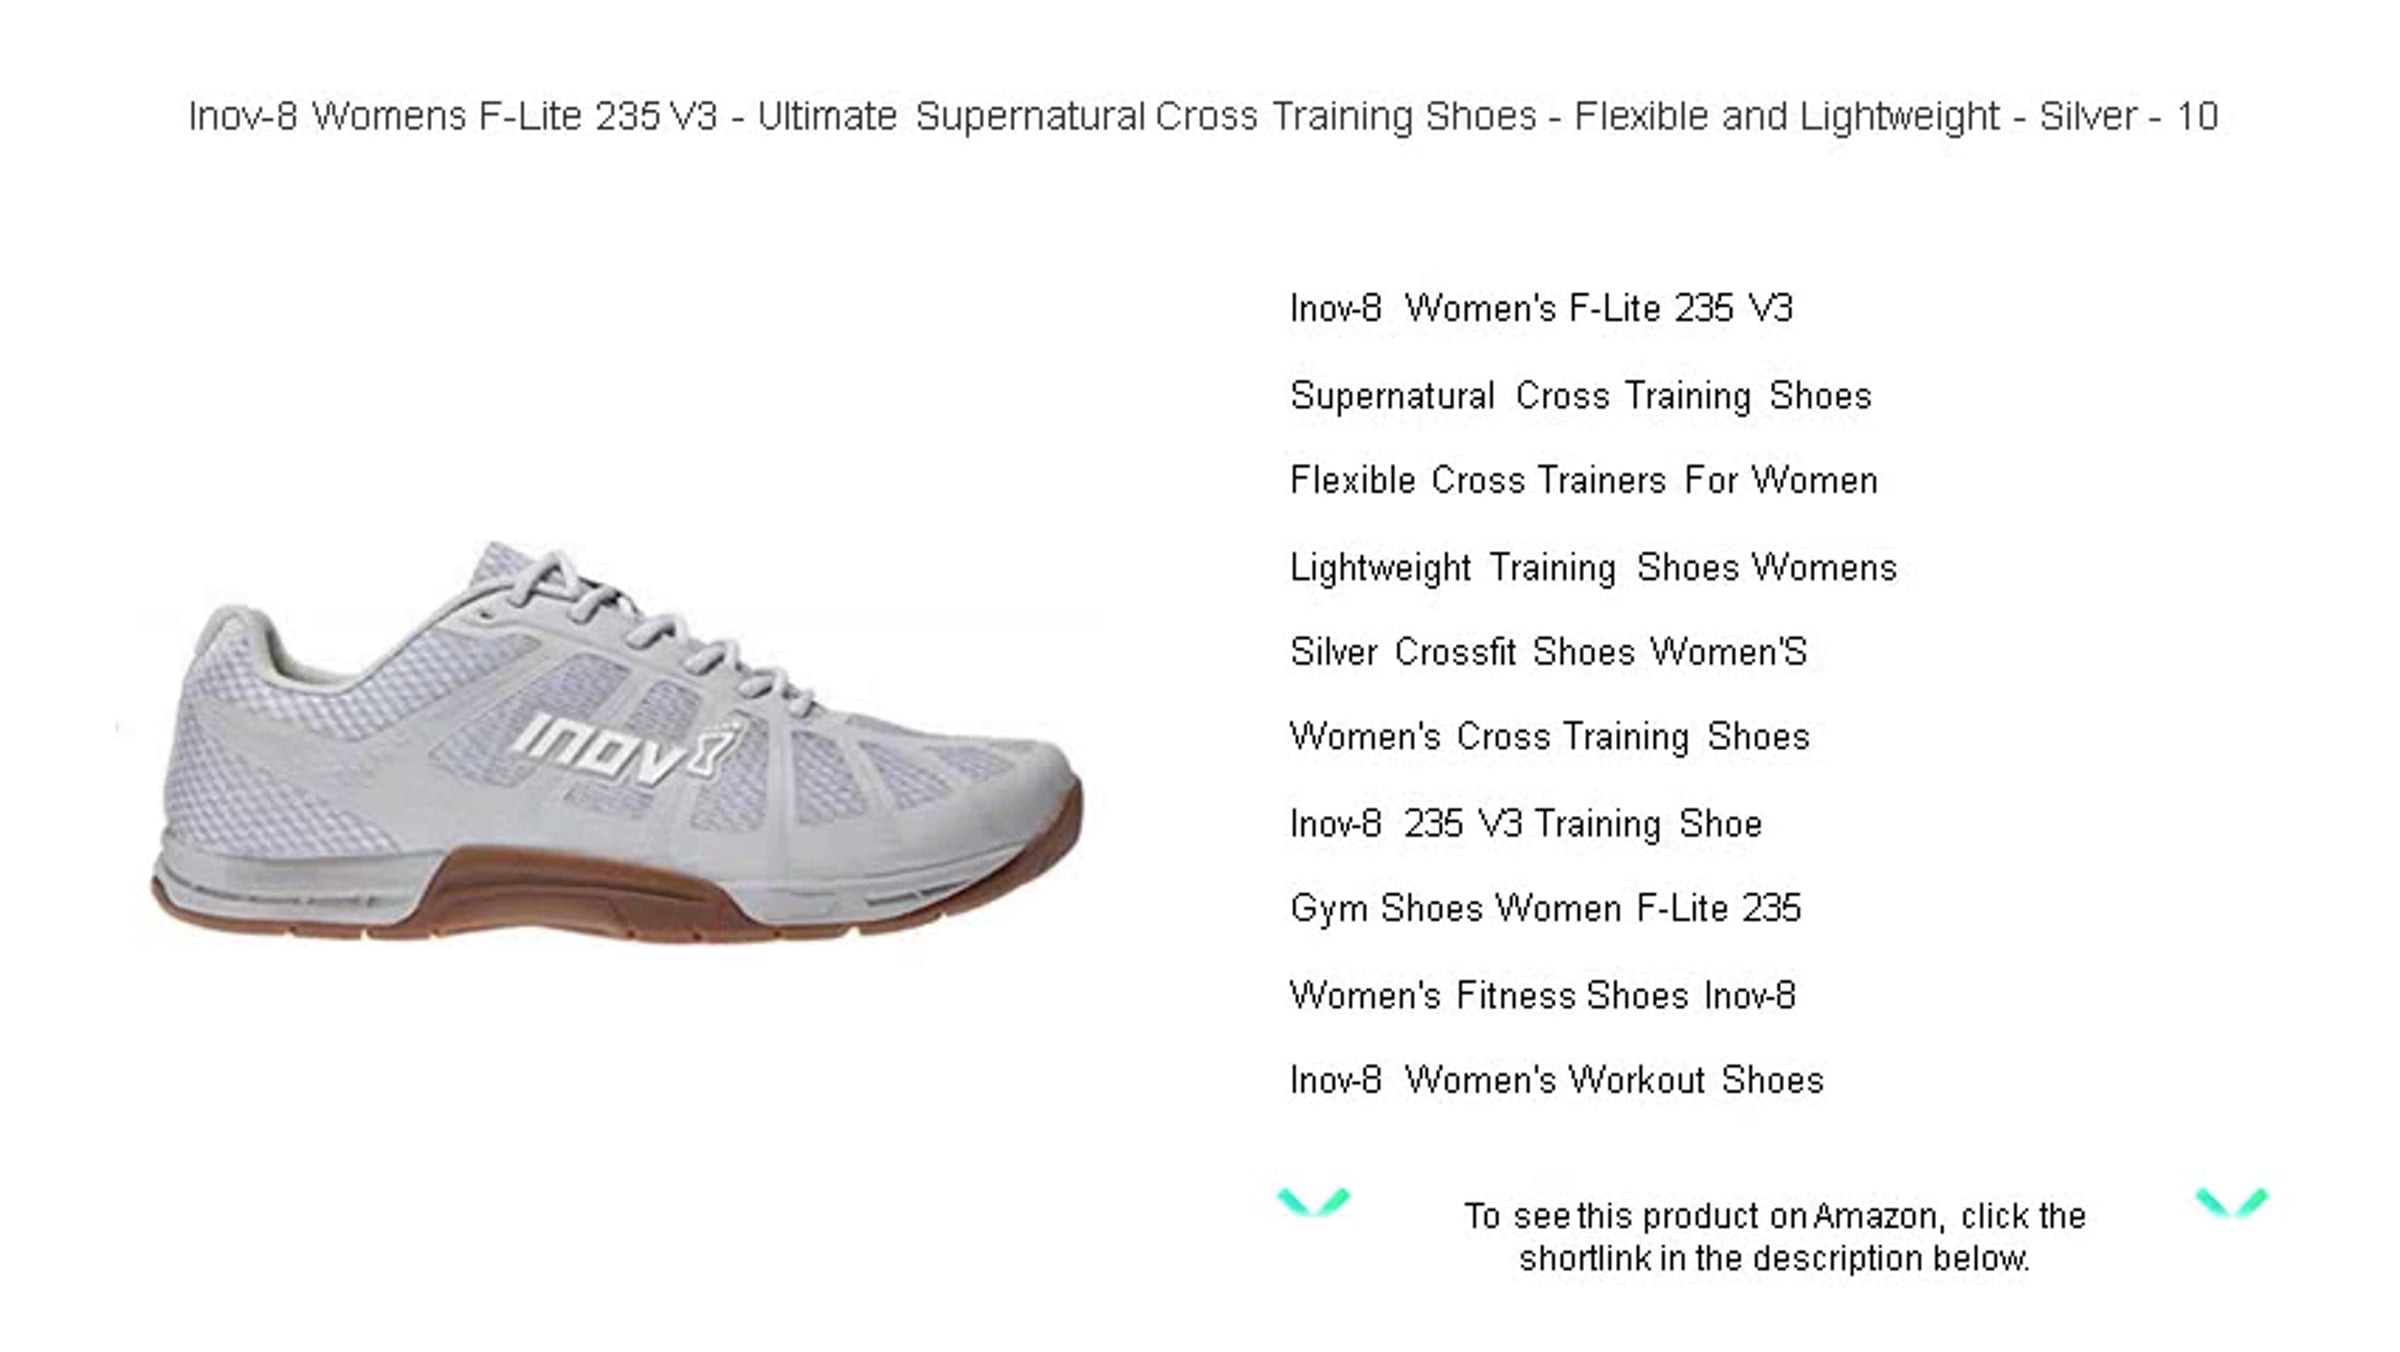Select "Silver Crossfit Shoes Women'S" text
The image size is (2400, 1352).
[x=1548, y=652]
